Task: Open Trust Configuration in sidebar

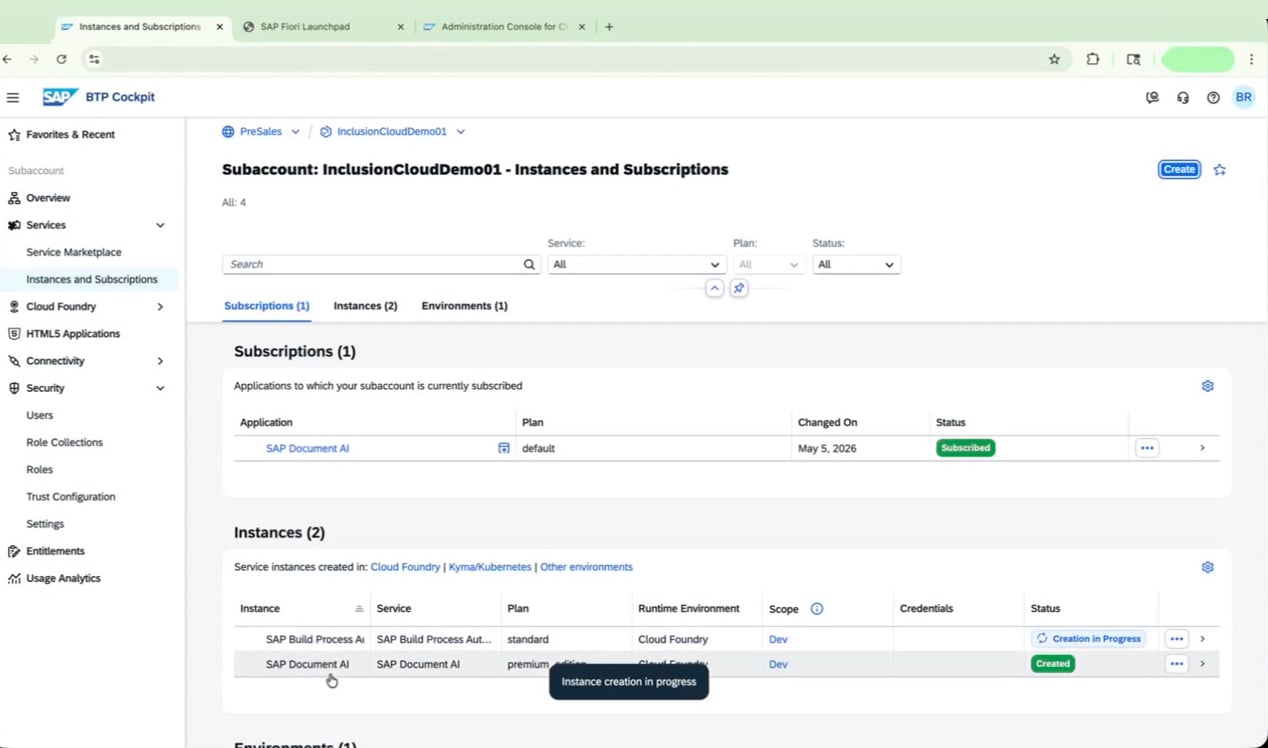Action: [70, 497]
